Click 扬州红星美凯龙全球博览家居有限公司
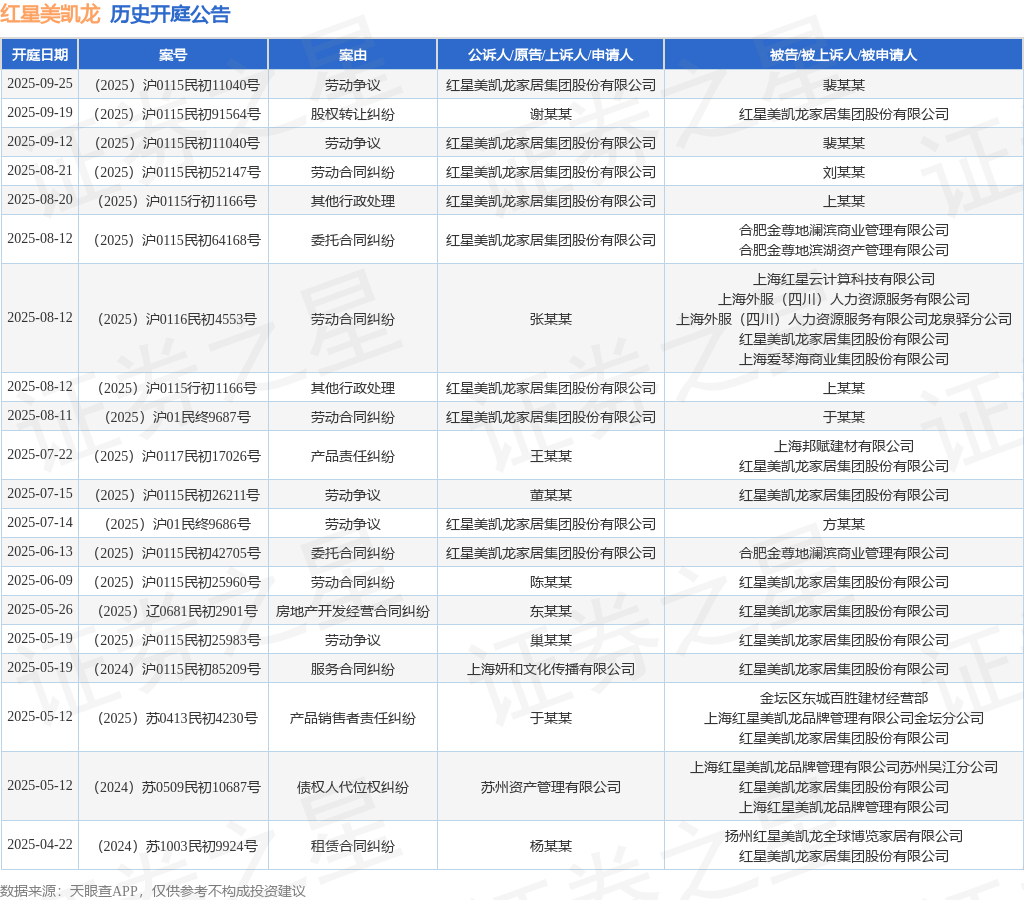 [843, 837]
